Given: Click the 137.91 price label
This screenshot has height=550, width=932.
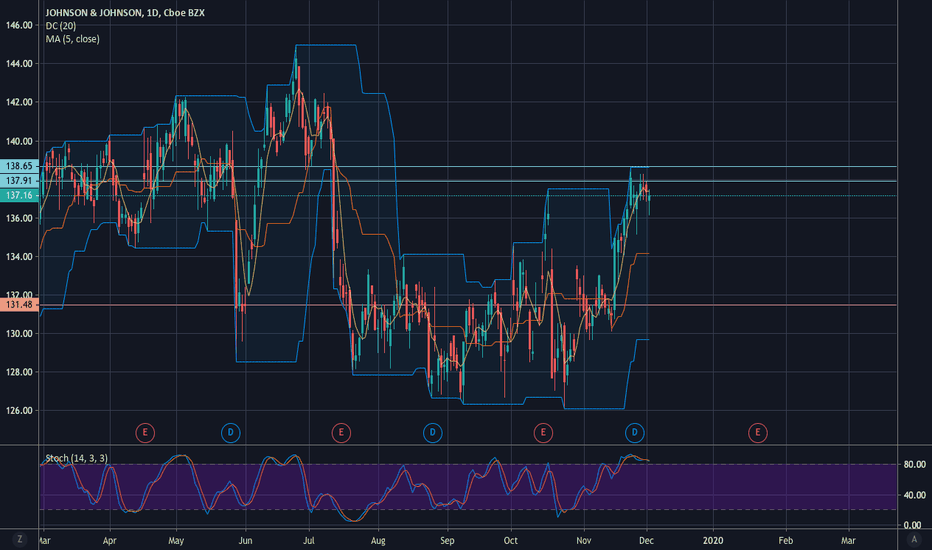Looking at the screenshot, I should coord(19,181).
